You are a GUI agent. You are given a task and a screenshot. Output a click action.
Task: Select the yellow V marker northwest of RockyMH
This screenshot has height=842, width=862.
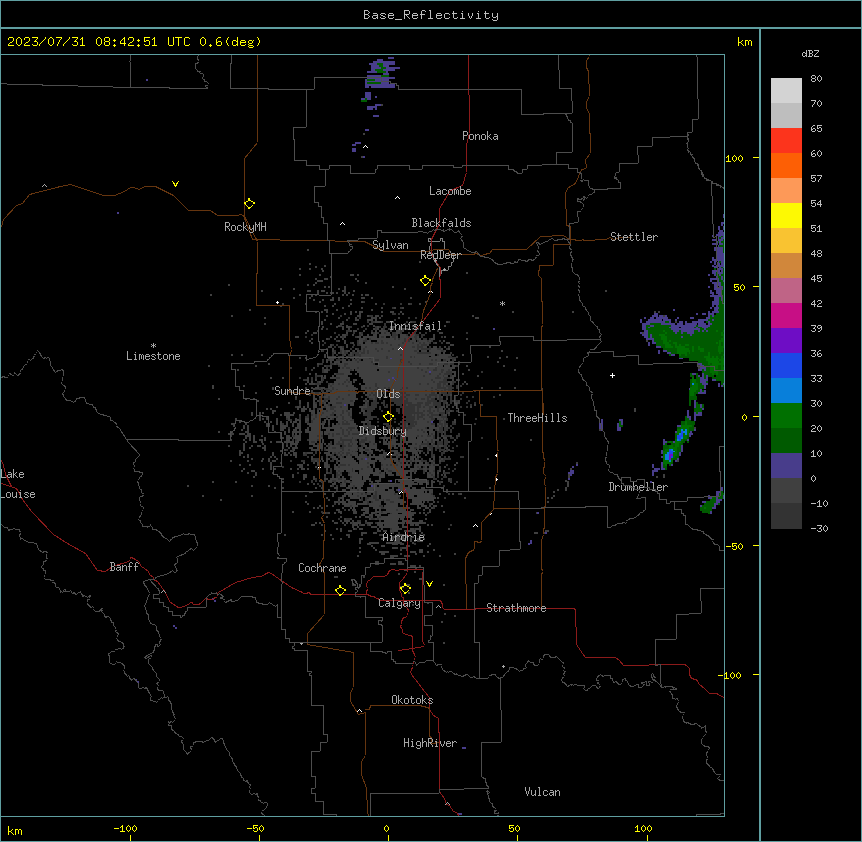175,184
